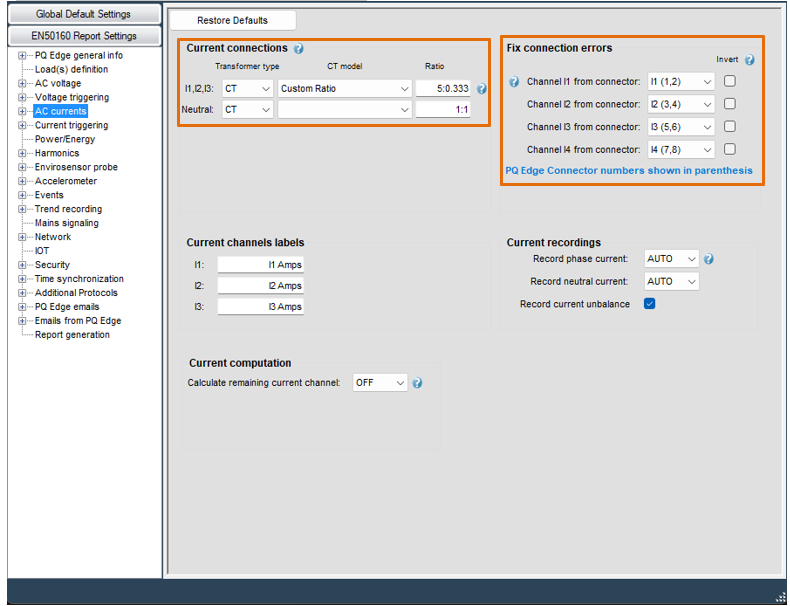Click Restore Defaults button
Image resolution: width=790 pixels, height=606 pixels.
233,21
